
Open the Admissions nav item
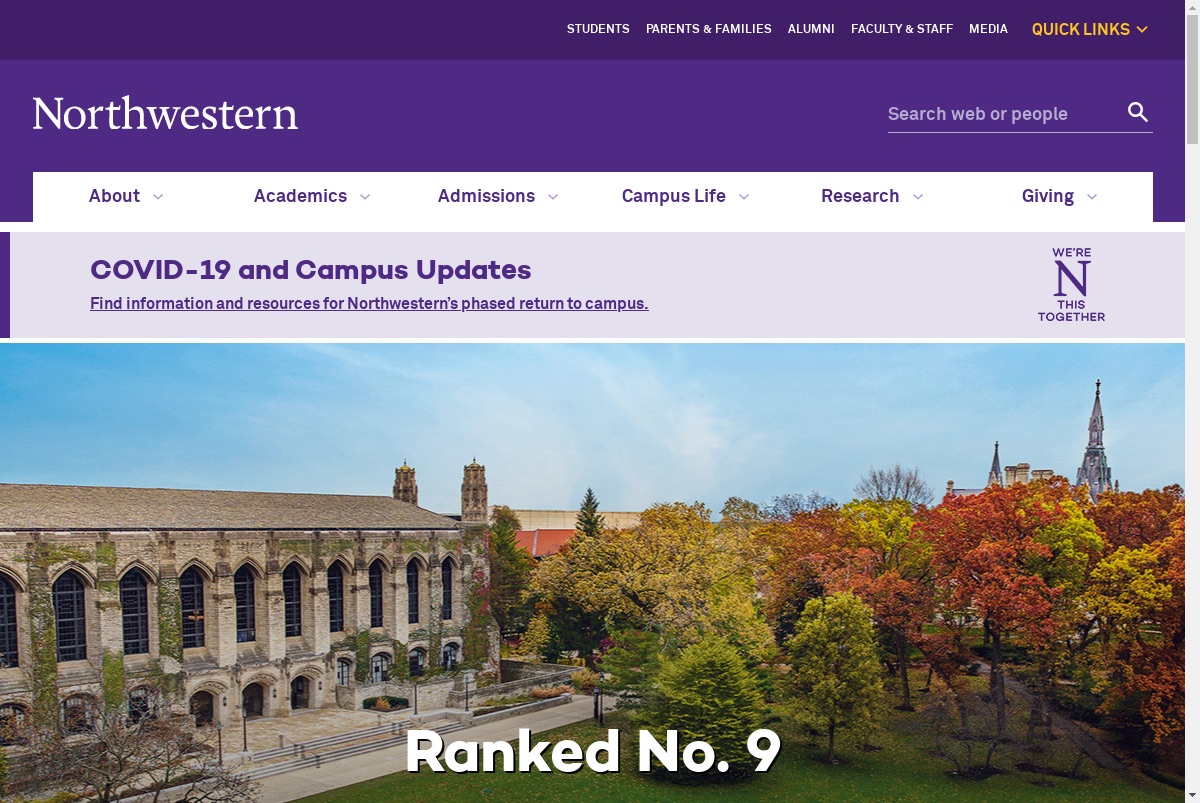[x=486, y=196]
